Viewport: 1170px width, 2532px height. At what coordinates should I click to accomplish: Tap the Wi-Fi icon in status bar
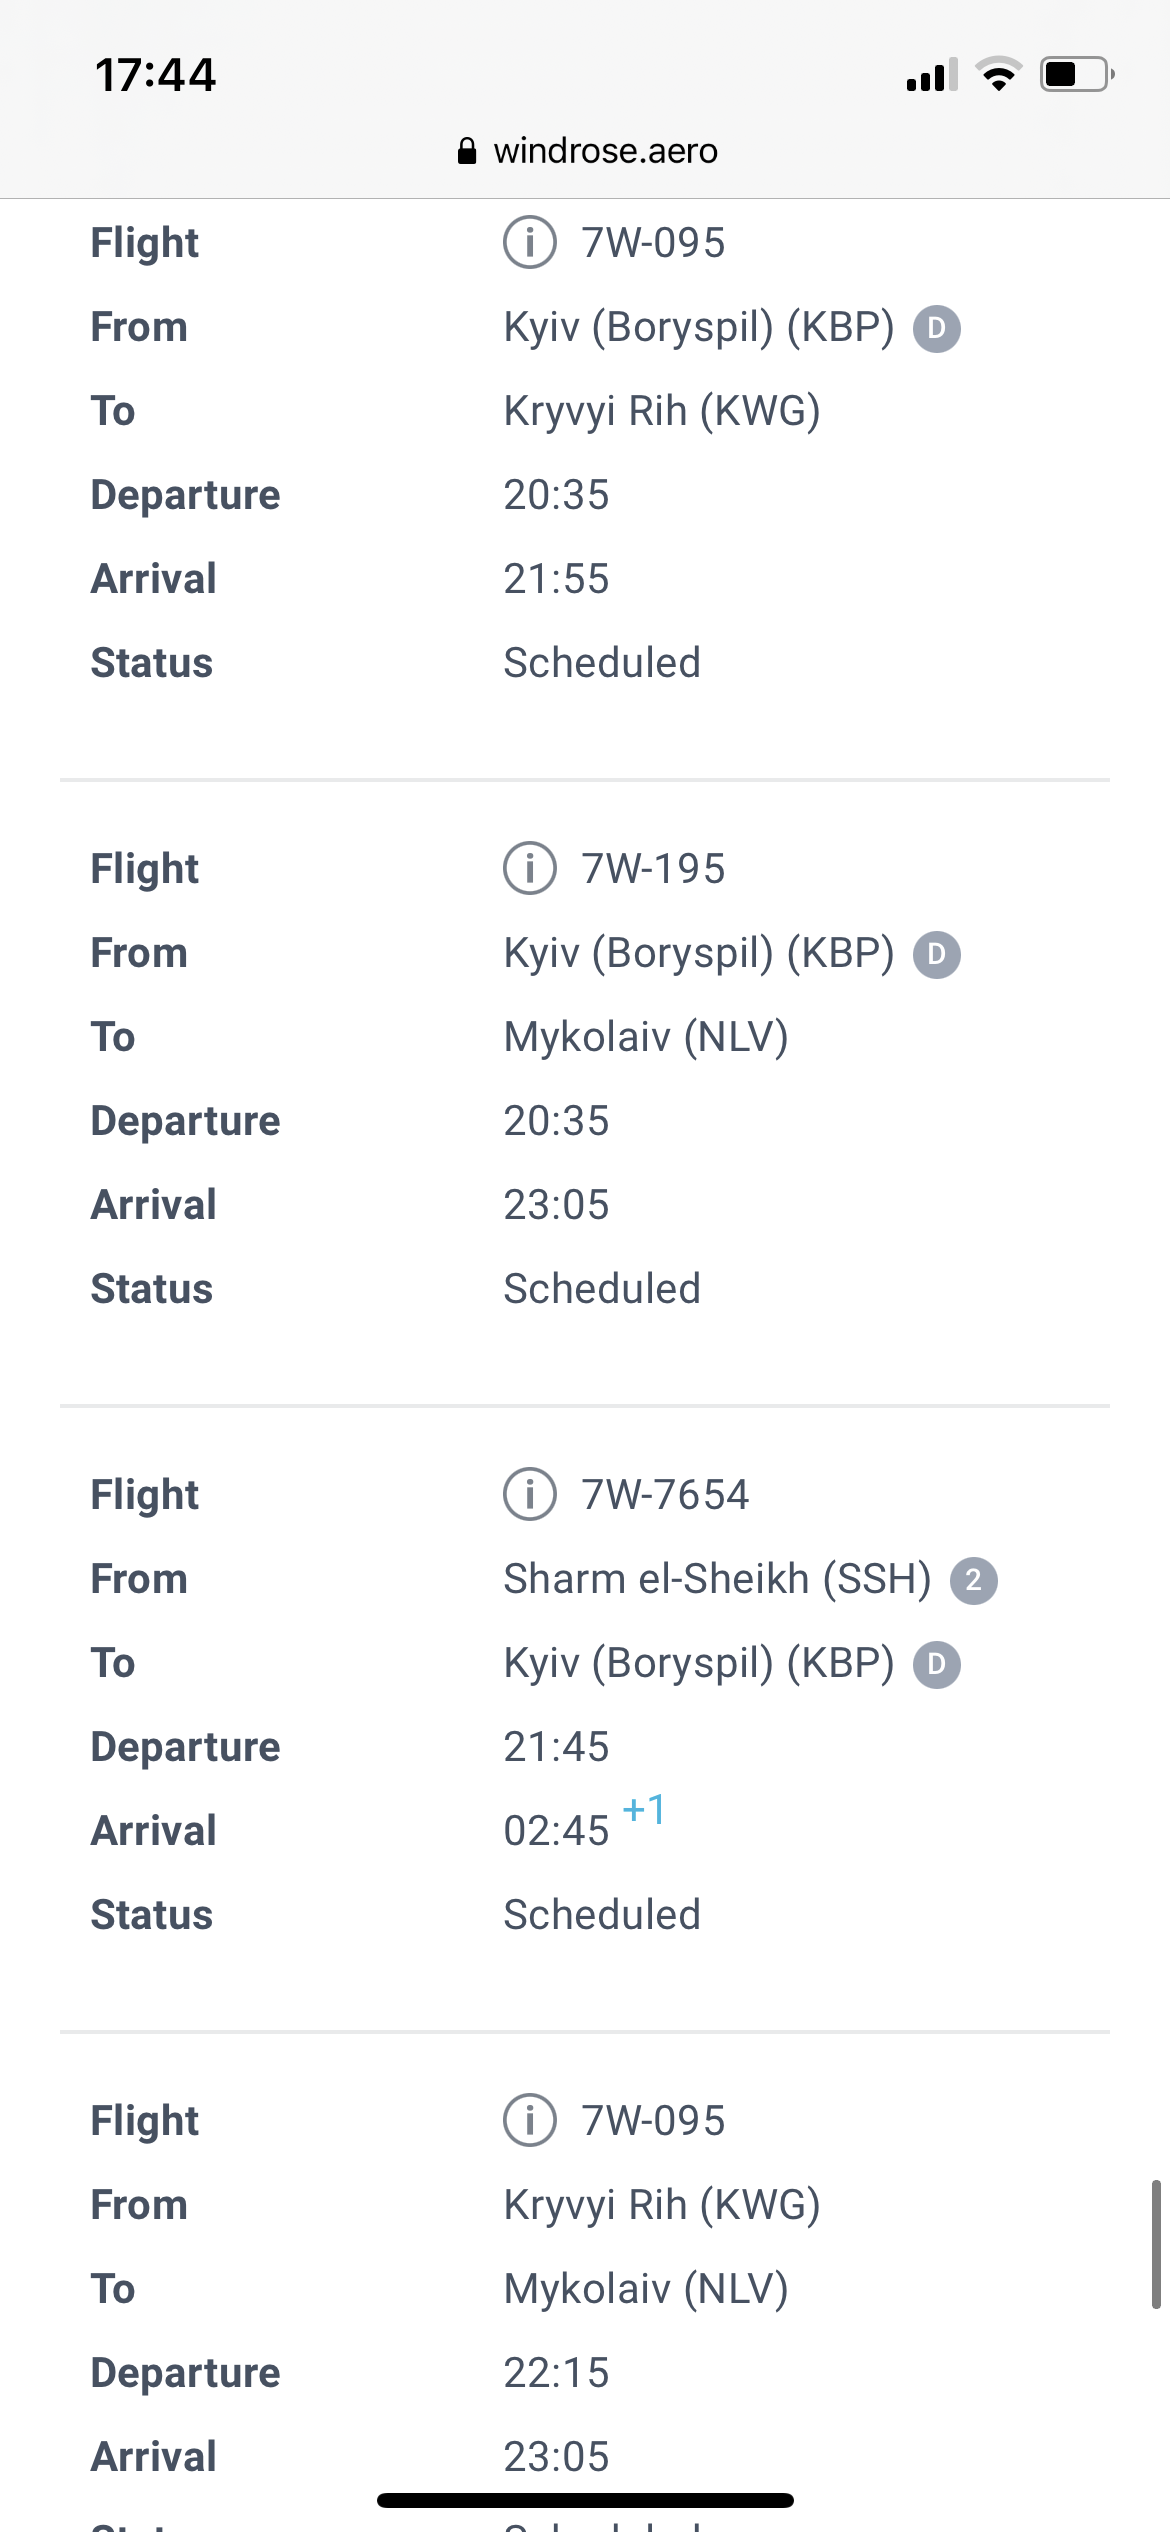tap(998, 75)
